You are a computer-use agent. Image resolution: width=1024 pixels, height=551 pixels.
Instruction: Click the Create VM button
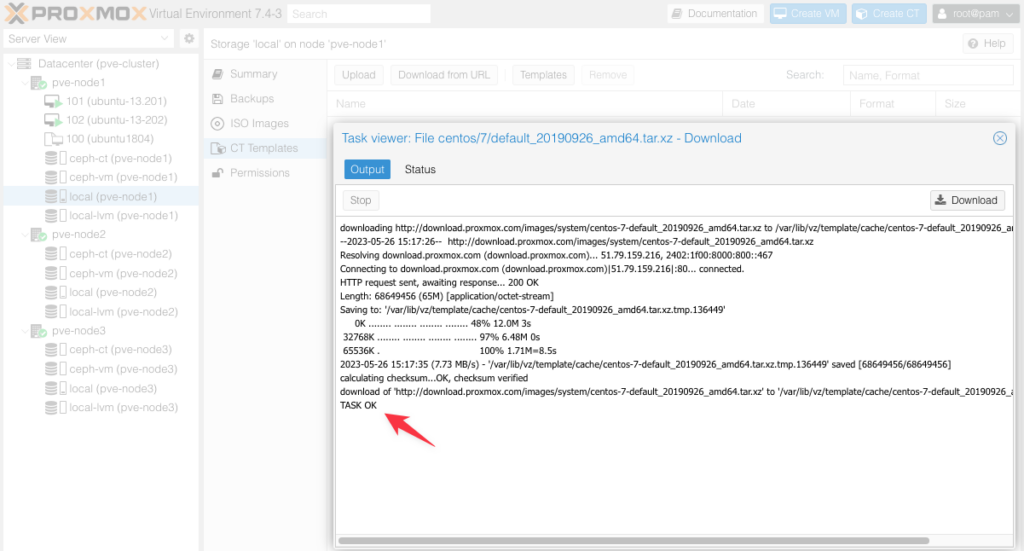coord(808,14)
